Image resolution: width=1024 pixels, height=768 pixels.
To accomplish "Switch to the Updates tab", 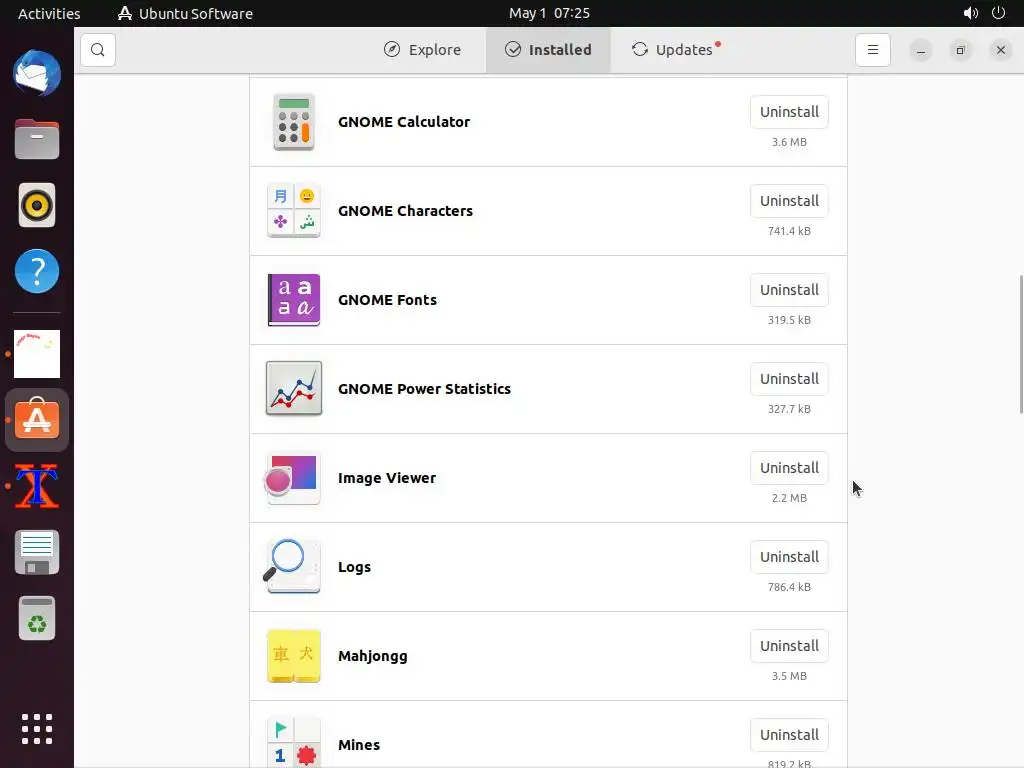I will tap(675, 50).
